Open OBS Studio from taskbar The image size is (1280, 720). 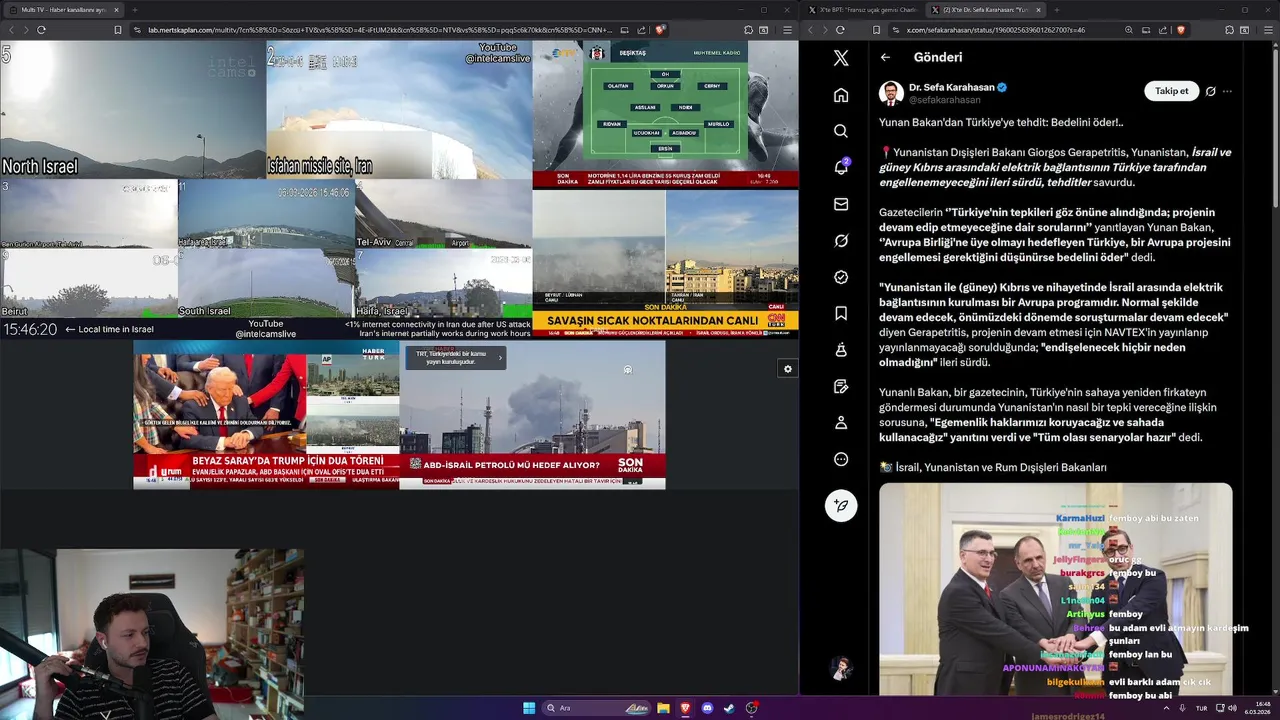coord(751,708)
